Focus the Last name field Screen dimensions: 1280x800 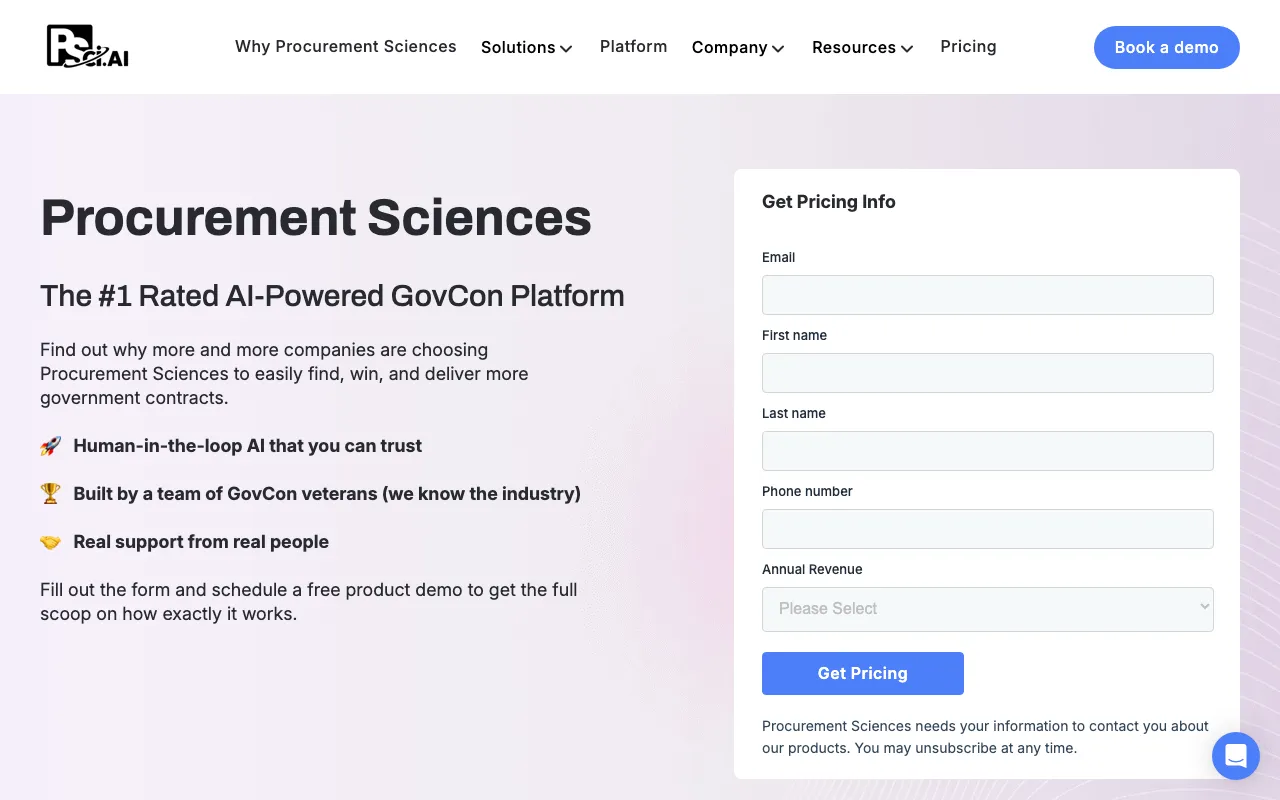pos(988,451)
